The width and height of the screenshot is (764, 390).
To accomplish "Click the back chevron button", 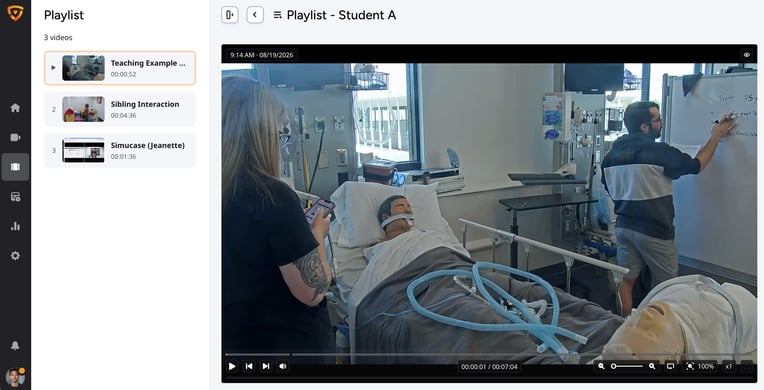I will pyautogui.click(x=255, y=15).
